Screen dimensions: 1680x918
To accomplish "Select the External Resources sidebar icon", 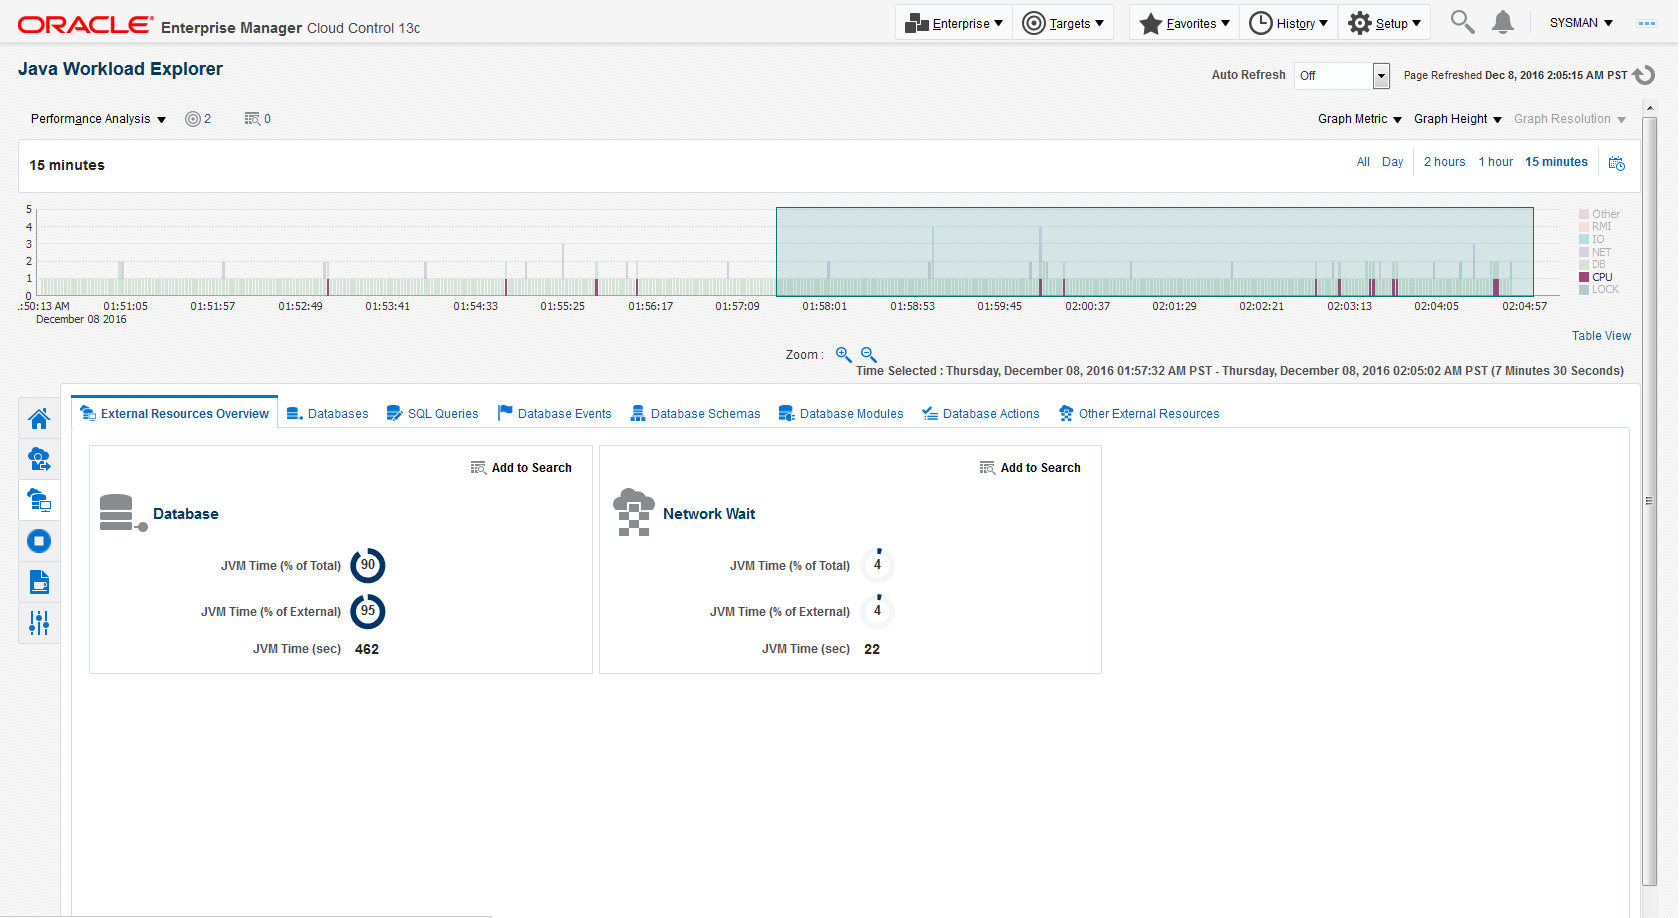I will [39, 500].
